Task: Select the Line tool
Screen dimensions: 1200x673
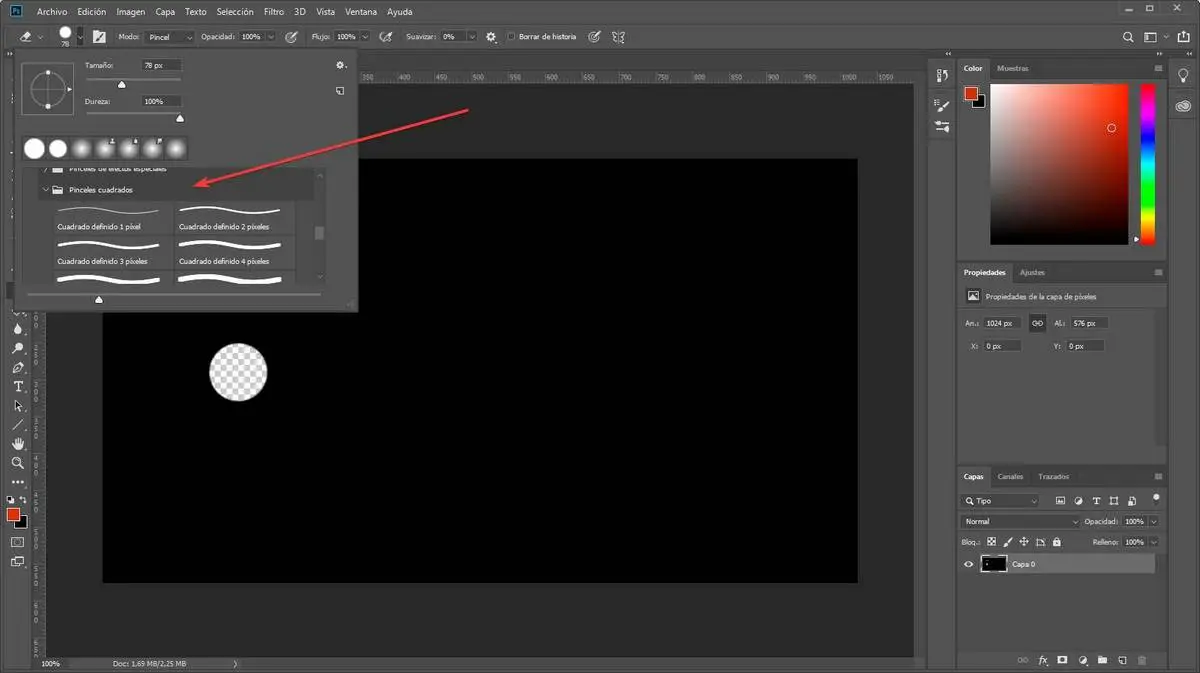Action: click(x=17, y=425)
